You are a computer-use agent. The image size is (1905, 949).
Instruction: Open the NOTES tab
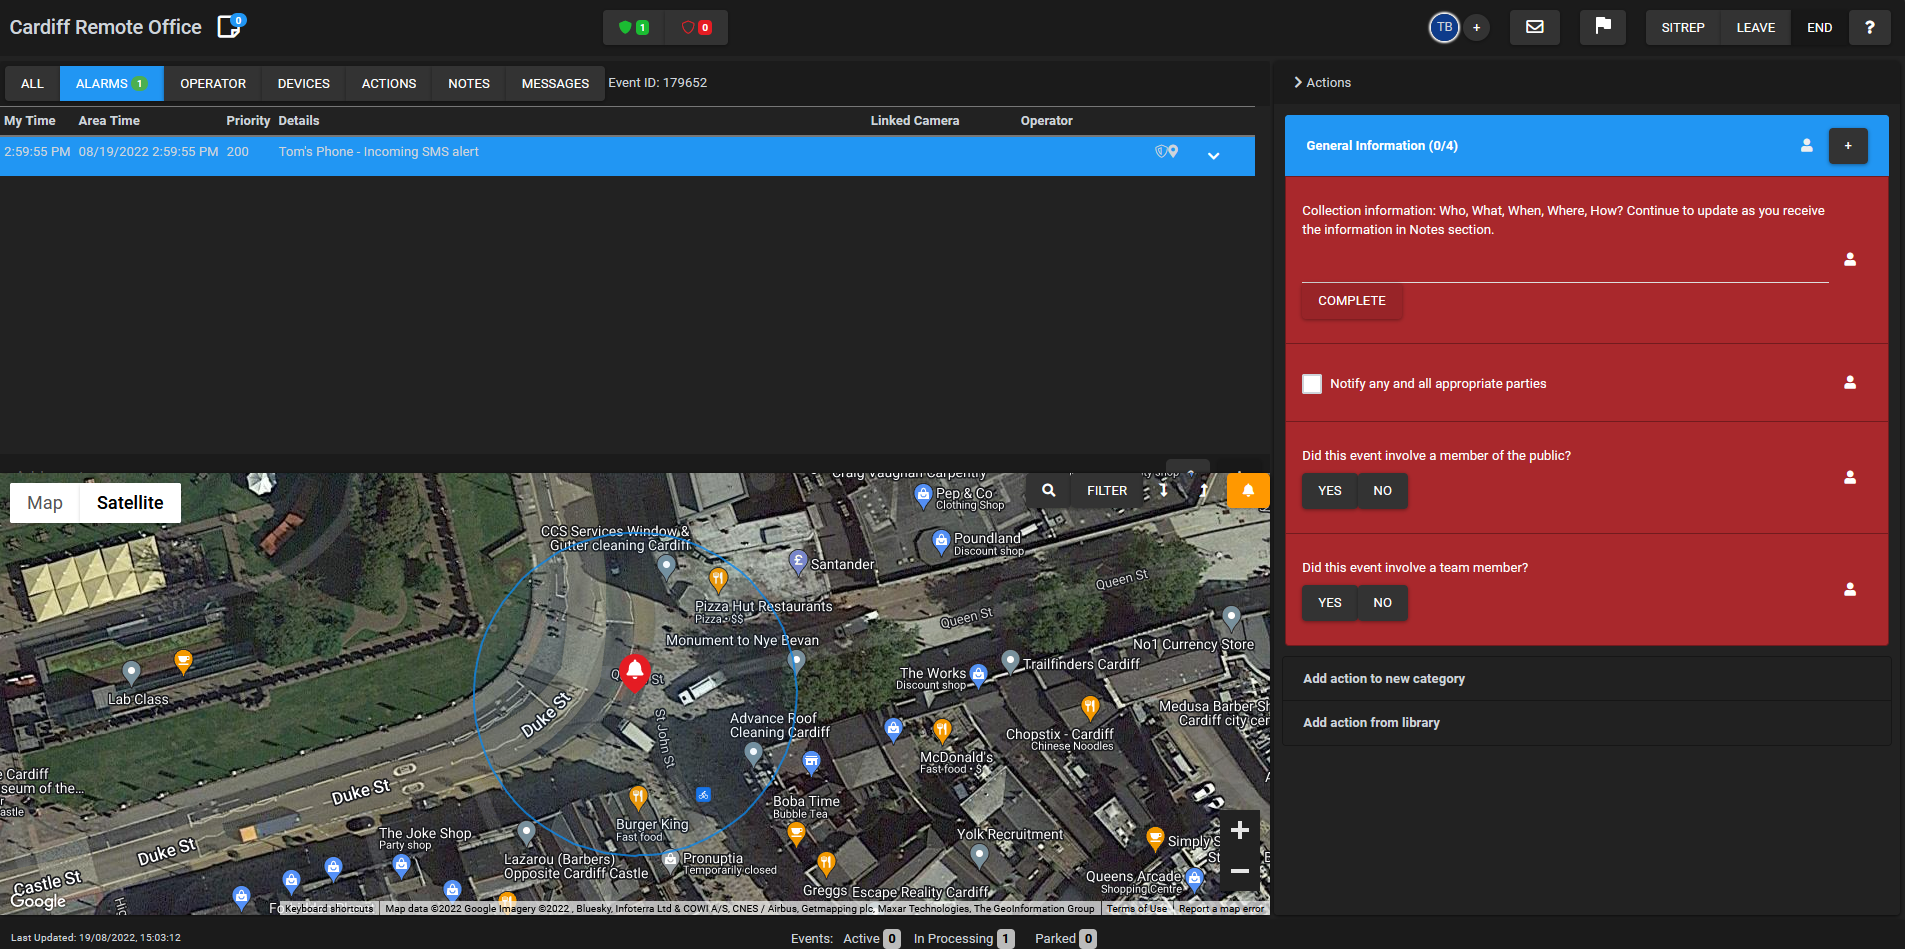pyautogui.click(x=469, y=83)
